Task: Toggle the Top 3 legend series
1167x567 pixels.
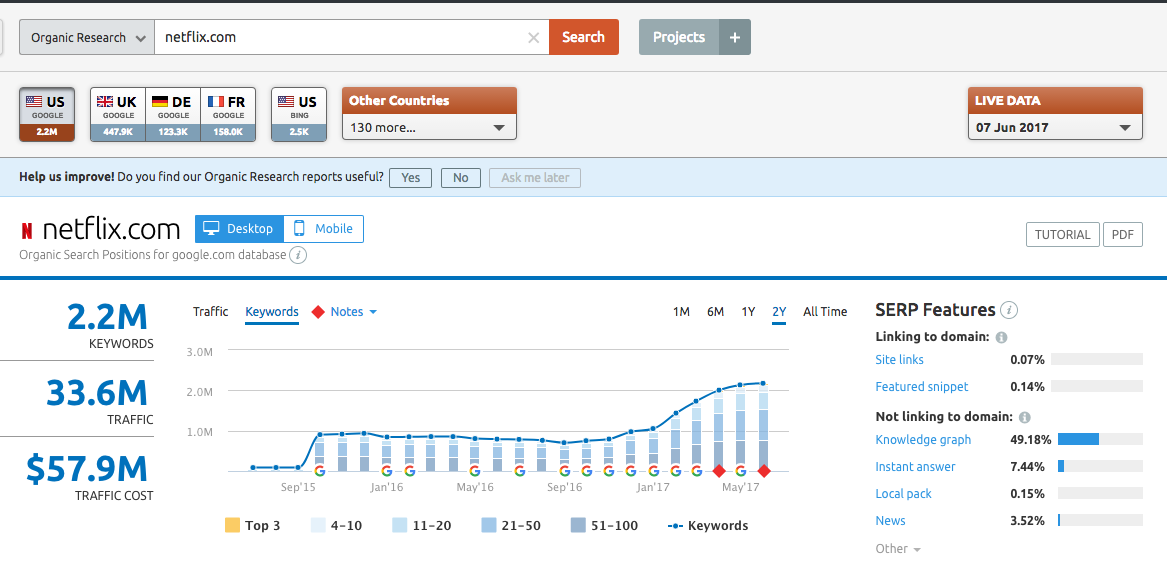Action: tap(233, 525)
